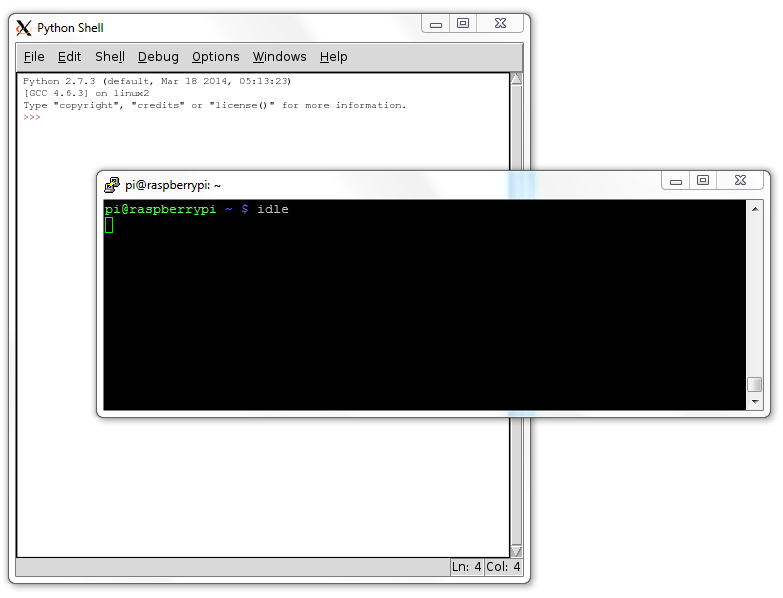Open the Windows menu
The image size is (783, 598).
click(x=280, y=57)
